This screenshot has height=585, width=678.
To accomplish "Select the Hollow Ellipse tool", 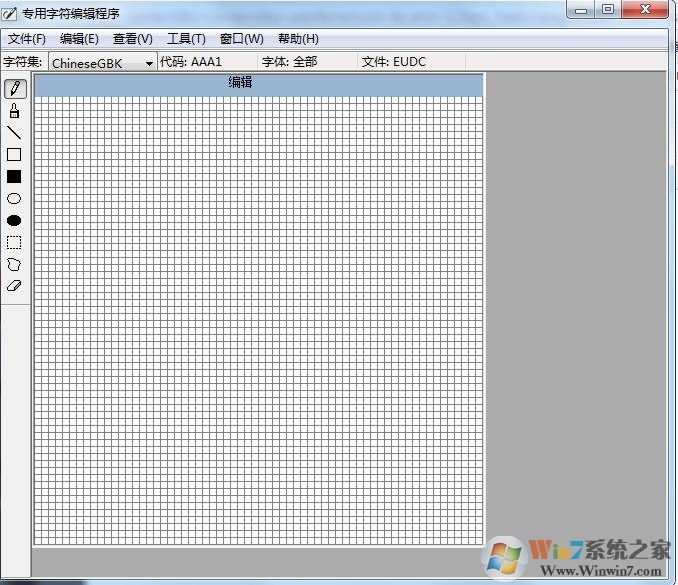I will [14, 199].
